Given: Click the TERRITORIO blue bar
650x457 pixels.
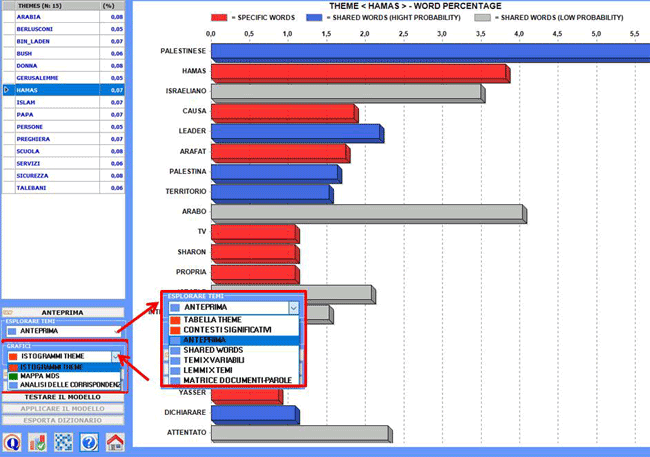Looking at the screenshot, I should tap(272, 194).
